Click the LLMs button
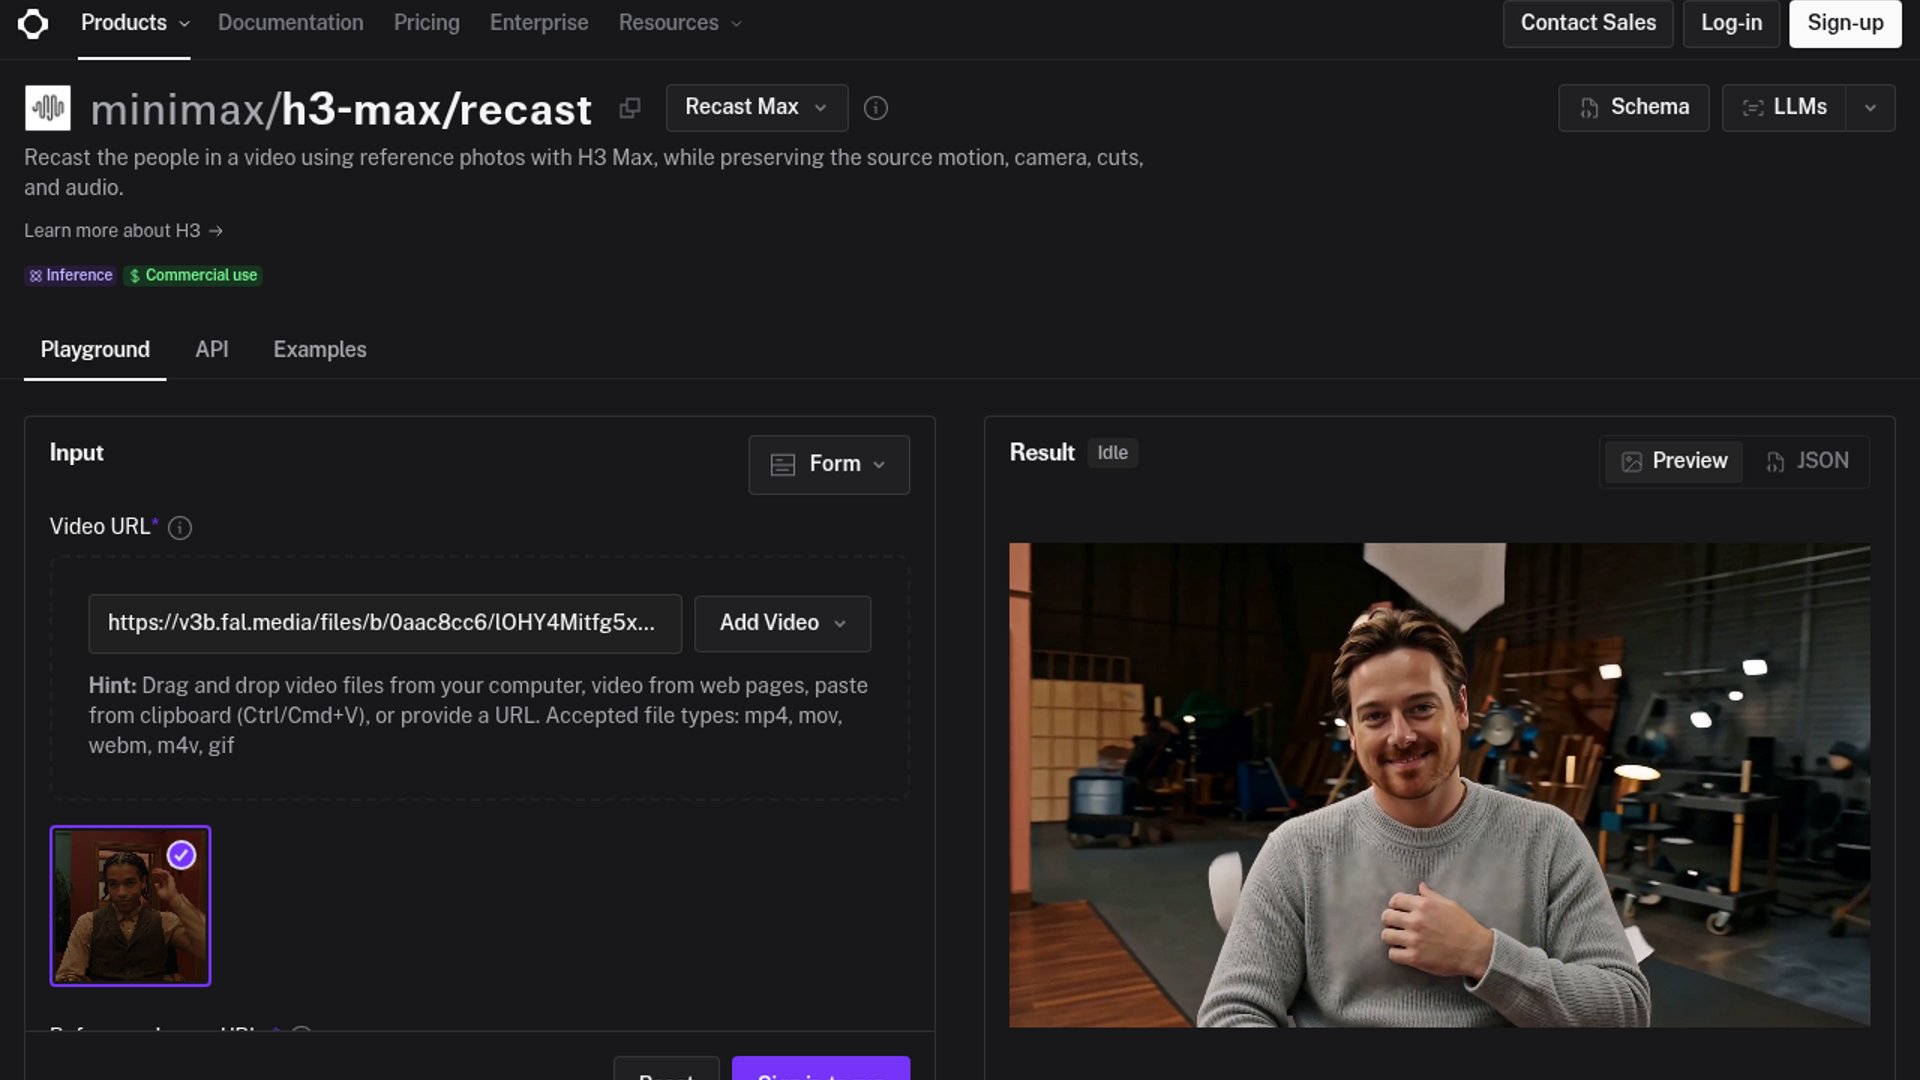The image size is (1920, 1080). pyautogui.click(x=1784, y=107)
